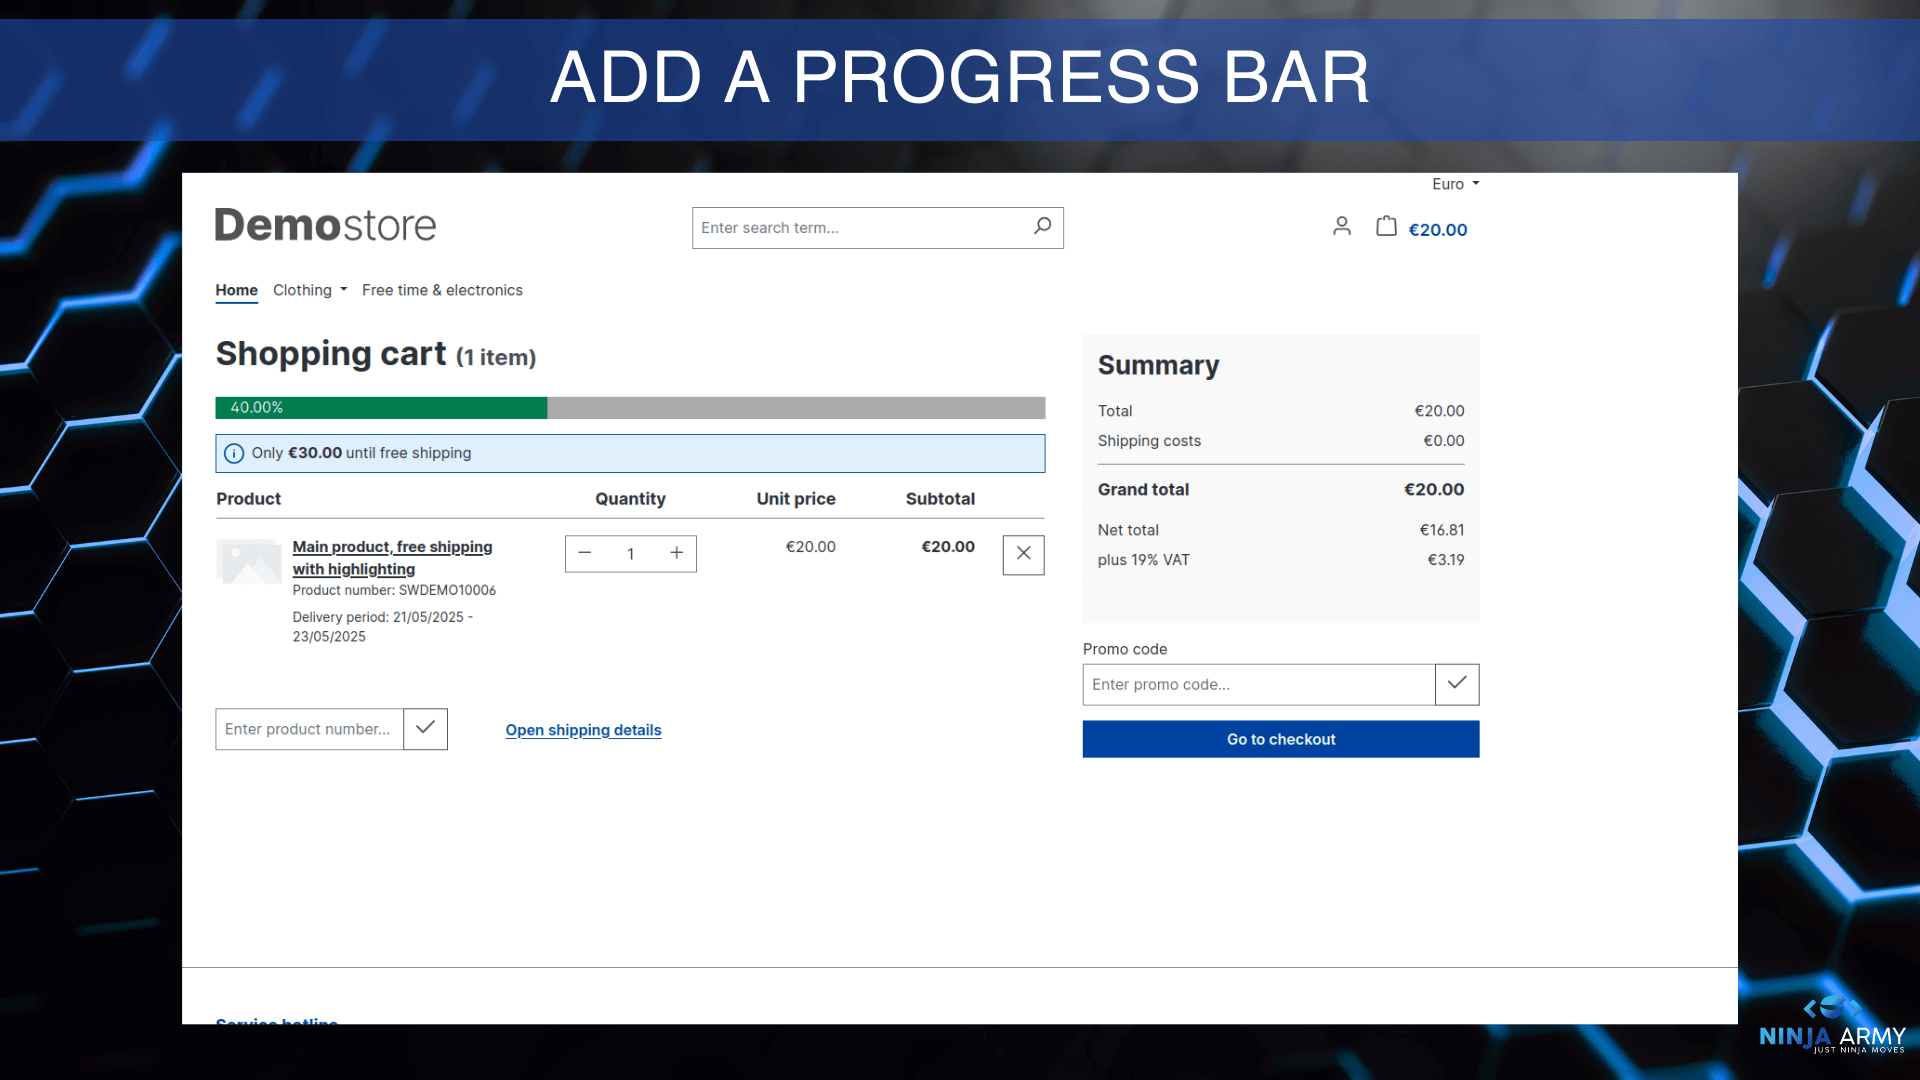Open Main product free shipping link
1920x1080 pixels.
click(x=392, y=558)
